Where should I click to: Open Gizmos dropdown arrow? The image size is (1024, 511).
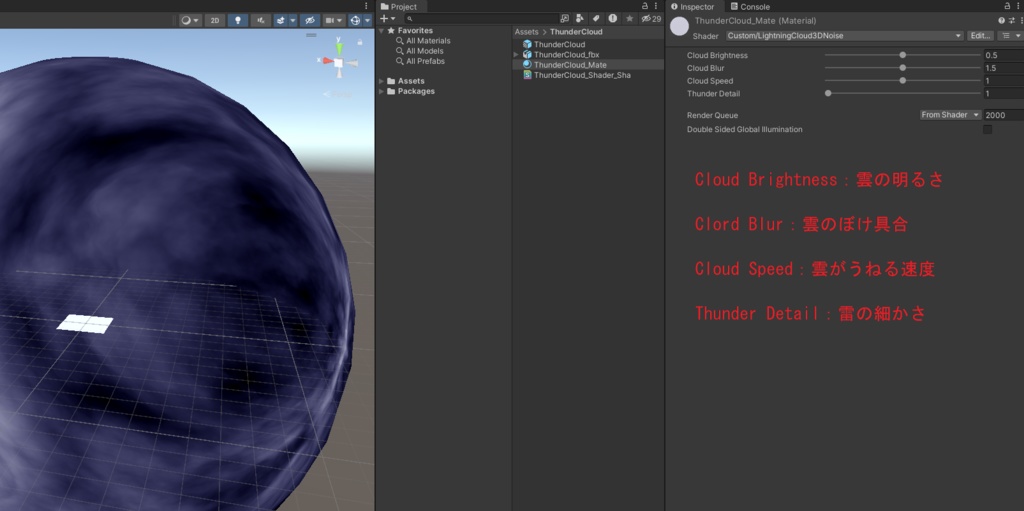coord(366,20)
